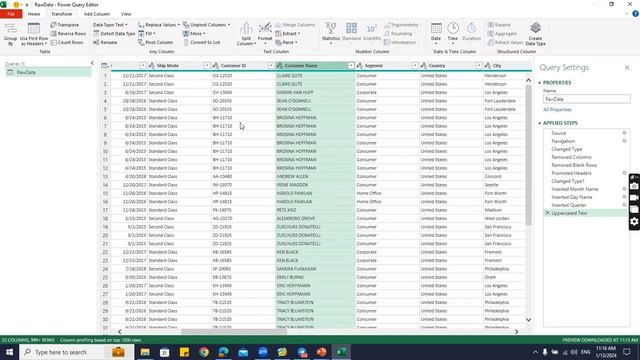Image resolution: width=640 pixels, height=360 pixels.
Task: Open File Explorer from the taskbar
Action: (x=145, y=352)
